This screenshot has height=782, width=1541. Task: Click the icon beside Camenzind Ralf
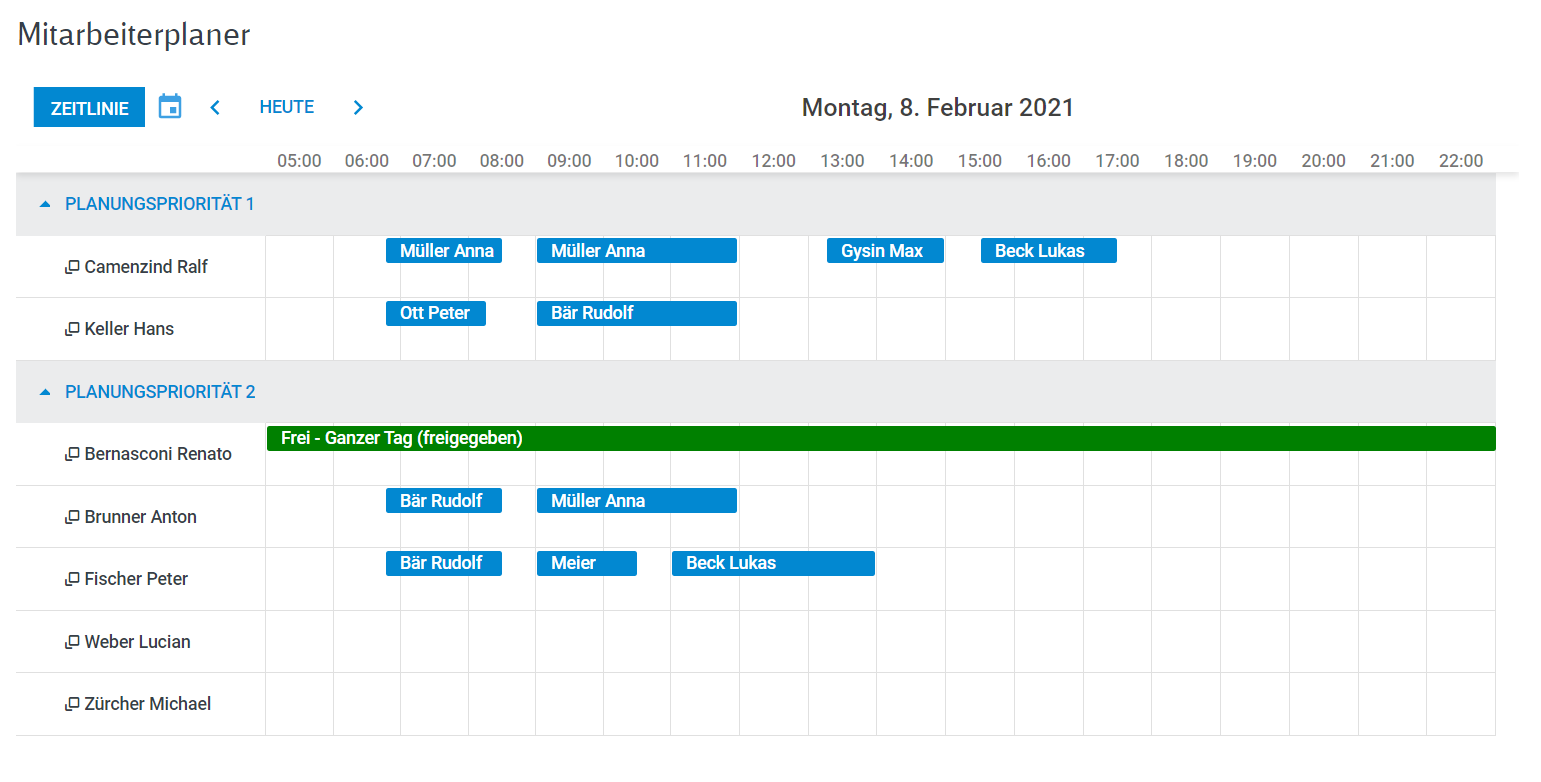72,267
